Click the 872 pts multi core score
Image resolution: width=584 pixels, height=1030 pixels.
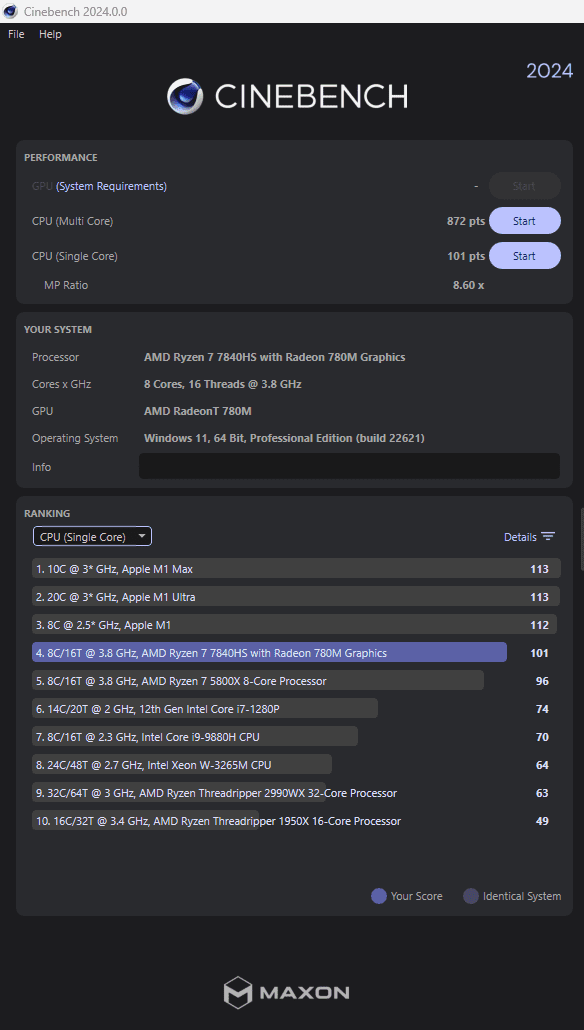(x=466, y=221)
